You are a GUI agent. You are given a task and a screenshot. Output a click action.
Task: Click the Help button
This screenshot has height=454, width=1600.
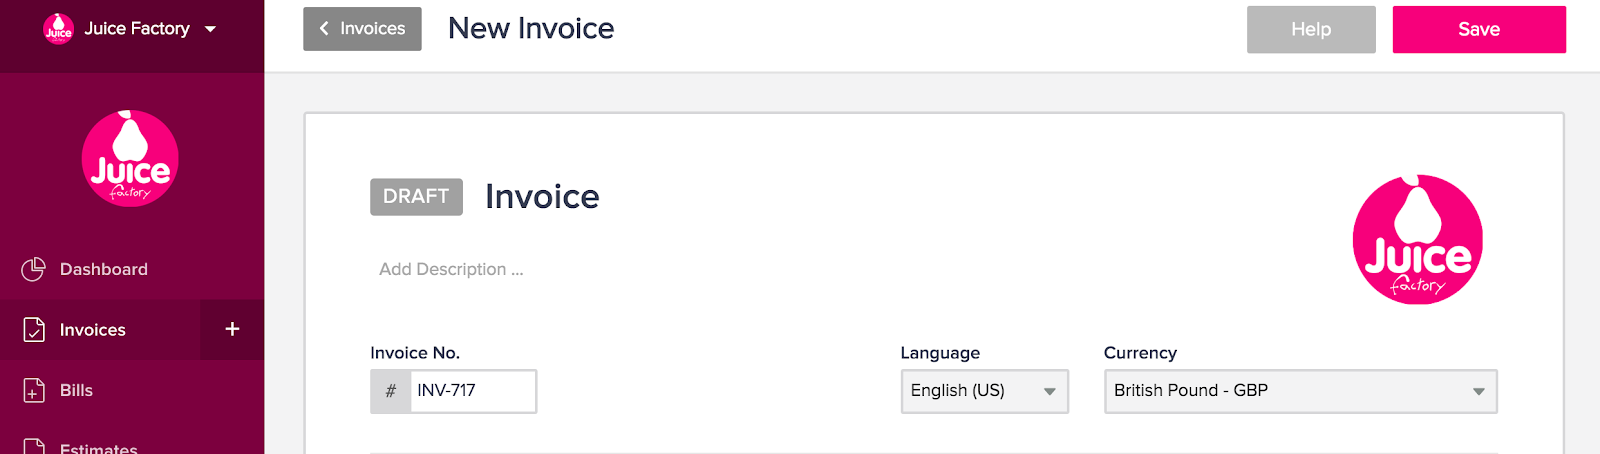(x=1311, y=29)
